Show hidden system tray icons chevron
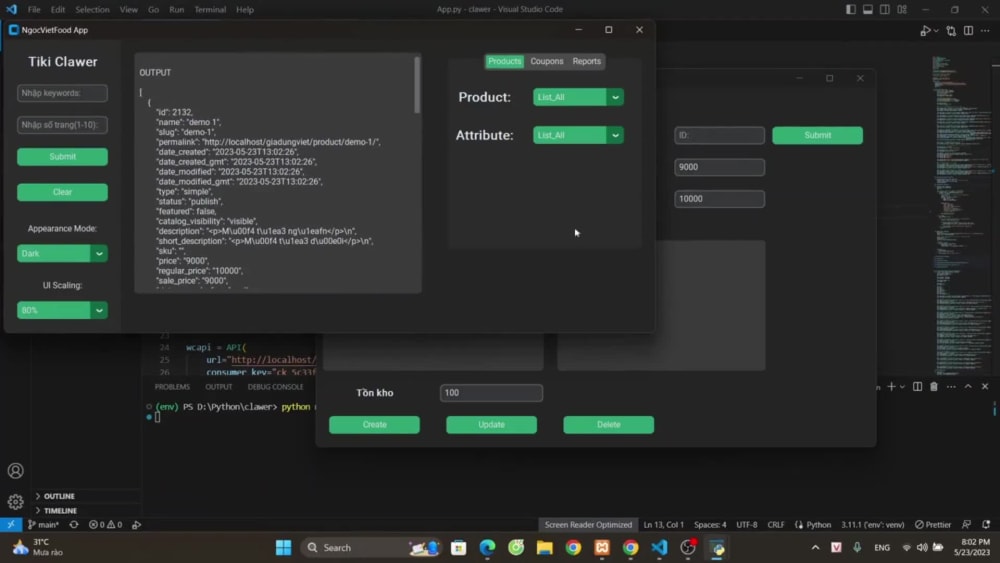This screenshot has width=1000, height=563. [815, 547]
